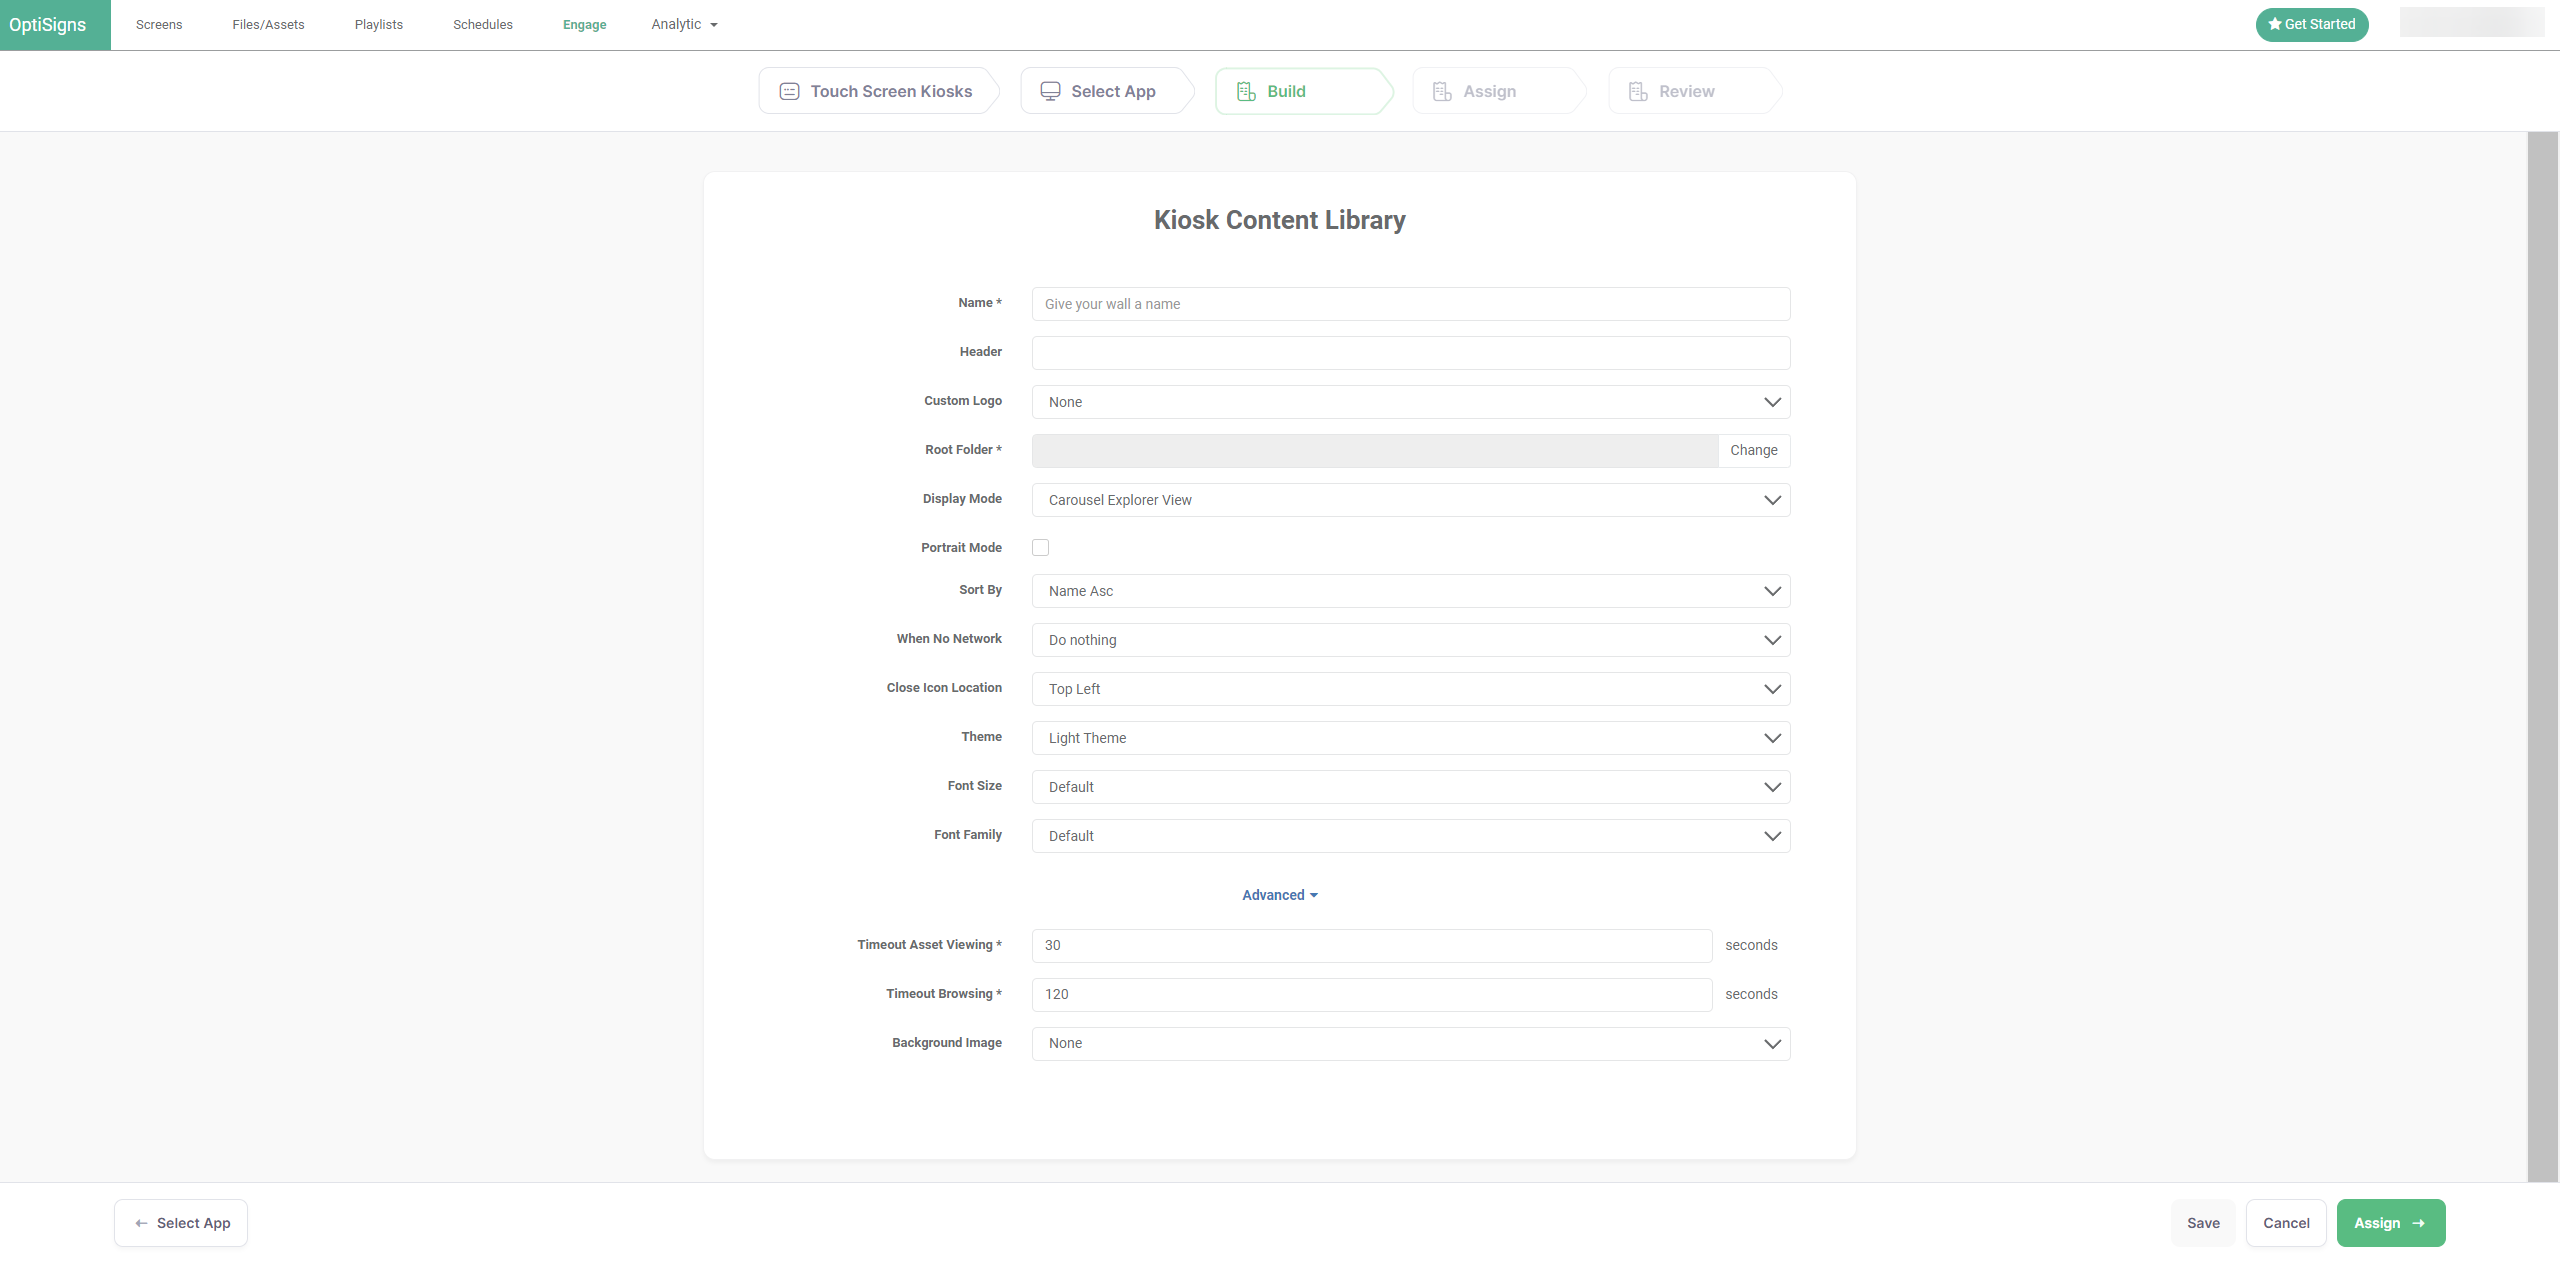Go to the Screens menu

click(159, 24)
